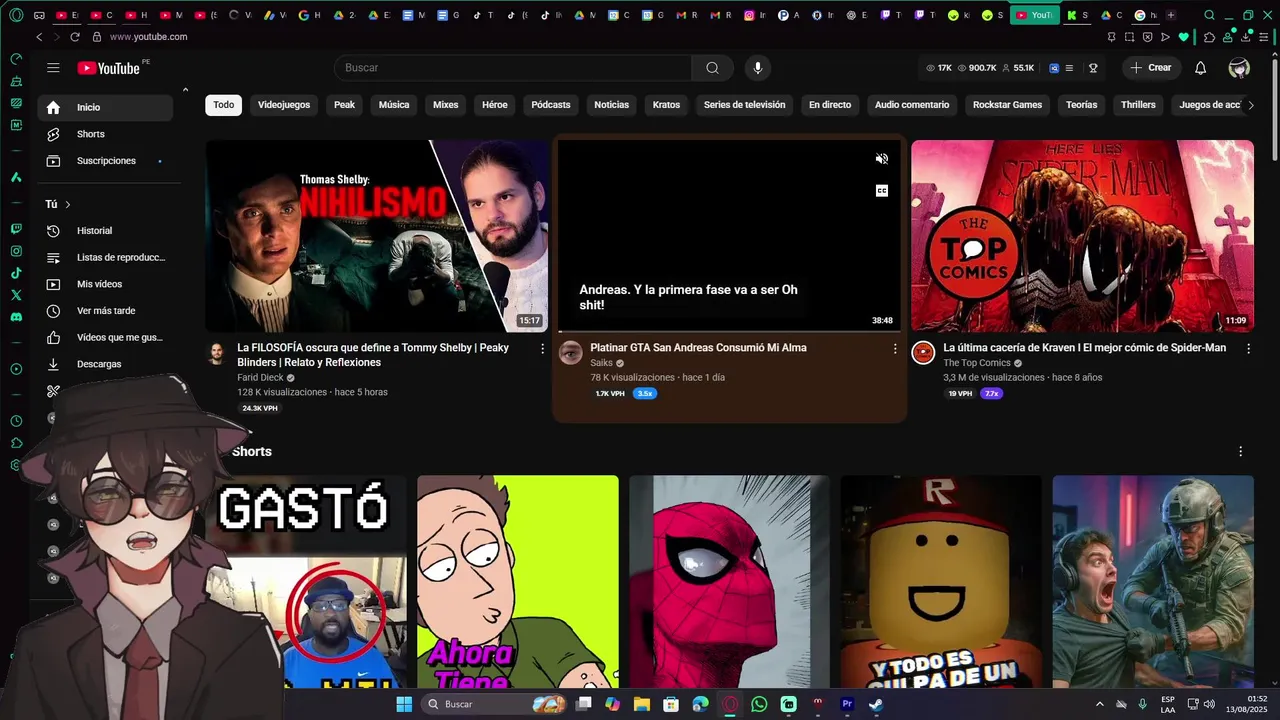Viewport: 1280px width, 720px height.
Task: Select the Música filter chip
Action: (x=394, y=105)
